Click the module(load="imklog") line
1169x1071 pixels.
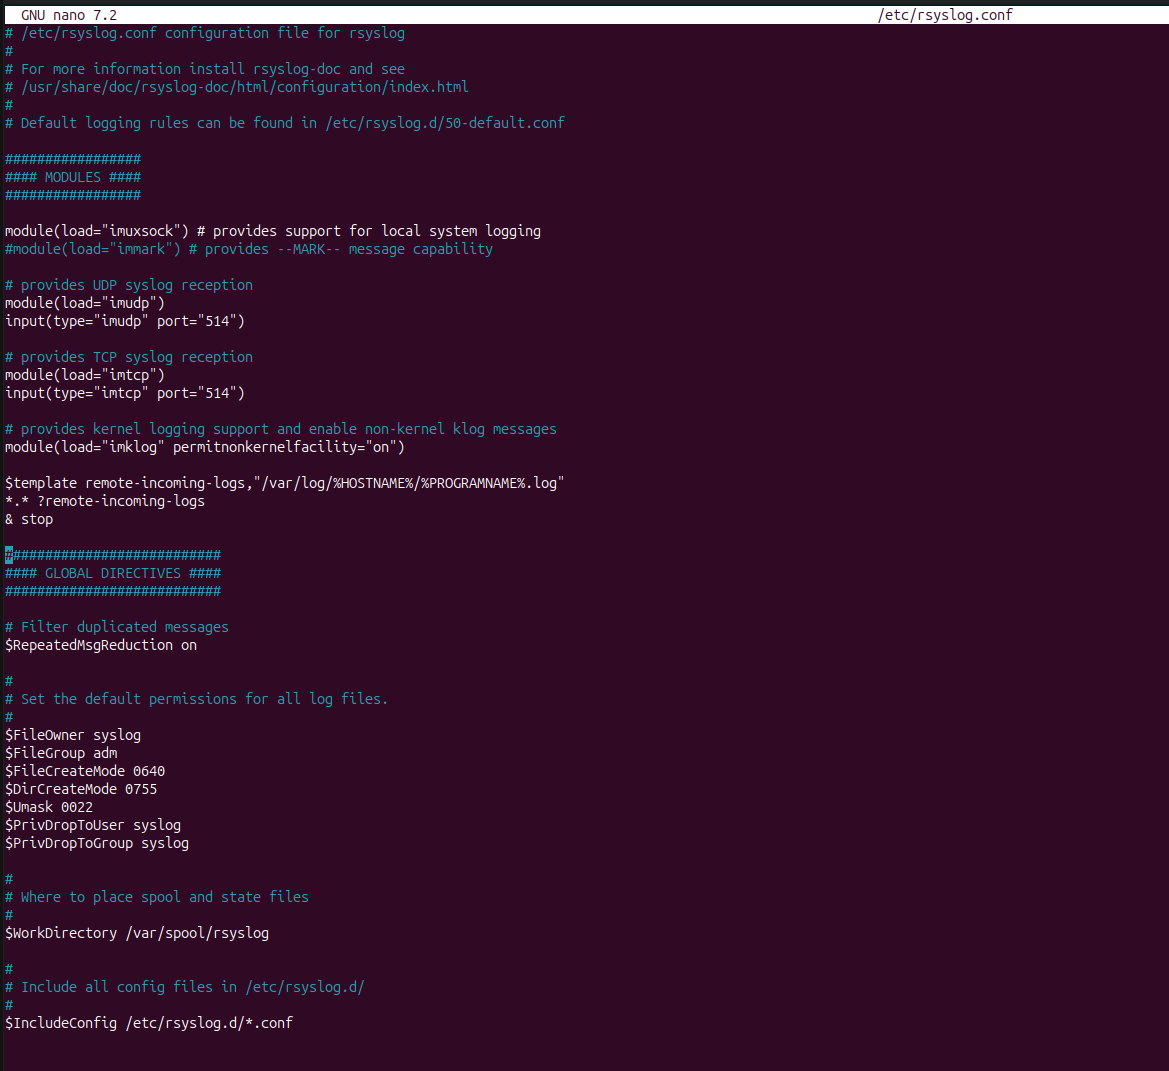click(x=205, y=446)
